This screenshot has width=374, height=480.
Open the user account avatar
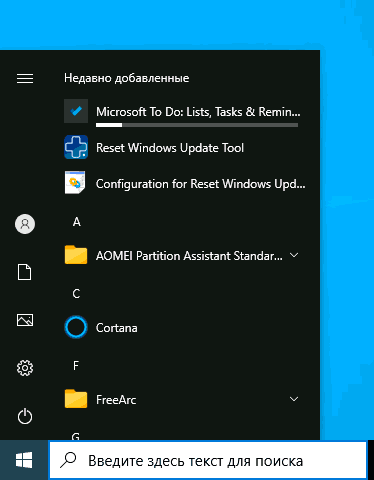(x=25, y=224)
